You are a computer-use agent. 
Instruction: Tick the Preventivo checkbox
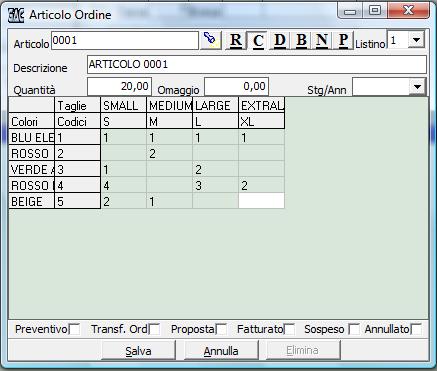coord(74,329)
